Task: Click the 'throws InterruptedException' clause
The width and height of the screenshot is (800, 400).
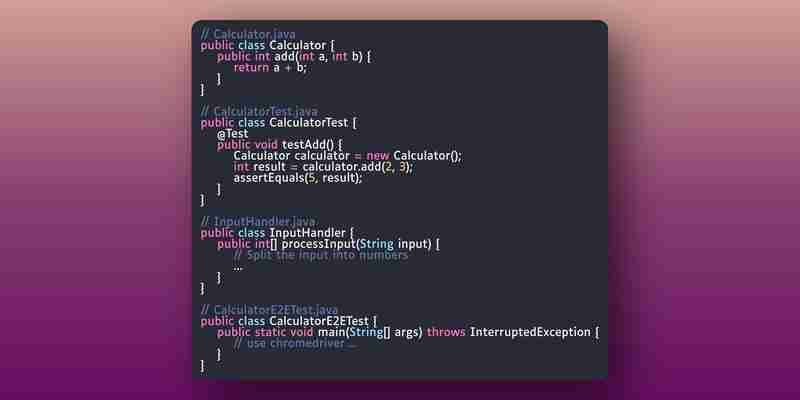Action: pyautogui.click(x=509, y=333)
